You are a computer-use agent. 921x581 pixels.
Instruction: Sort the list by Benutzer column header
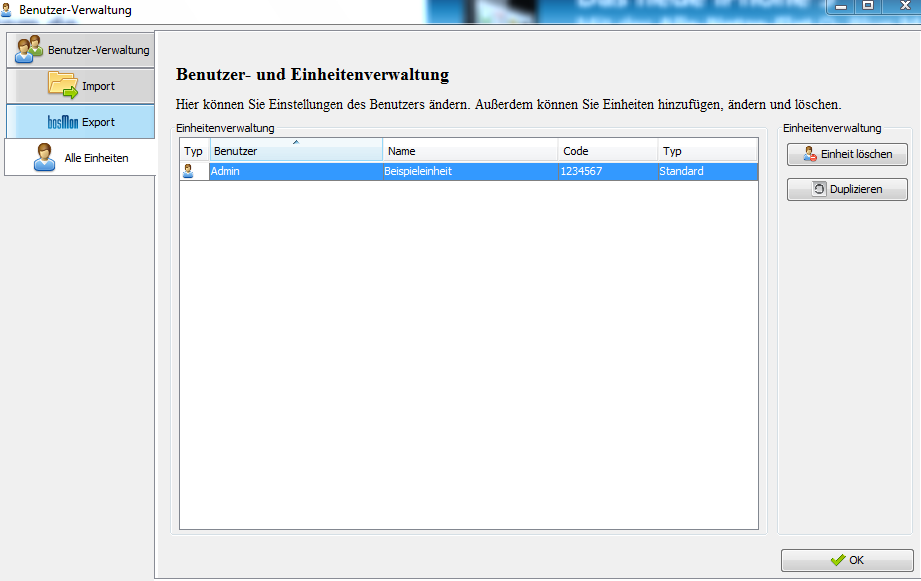tap(295, 151)
